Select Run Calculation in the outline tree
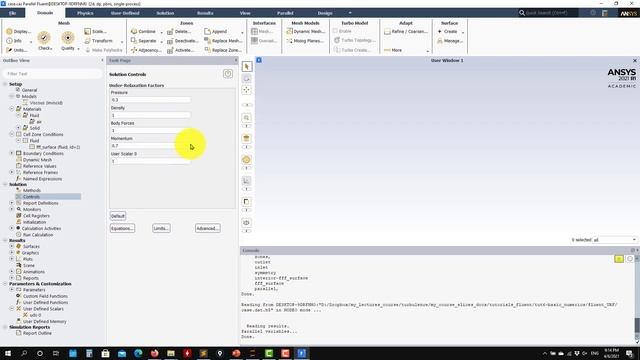The image size is (640, 360). click(38, 235)
